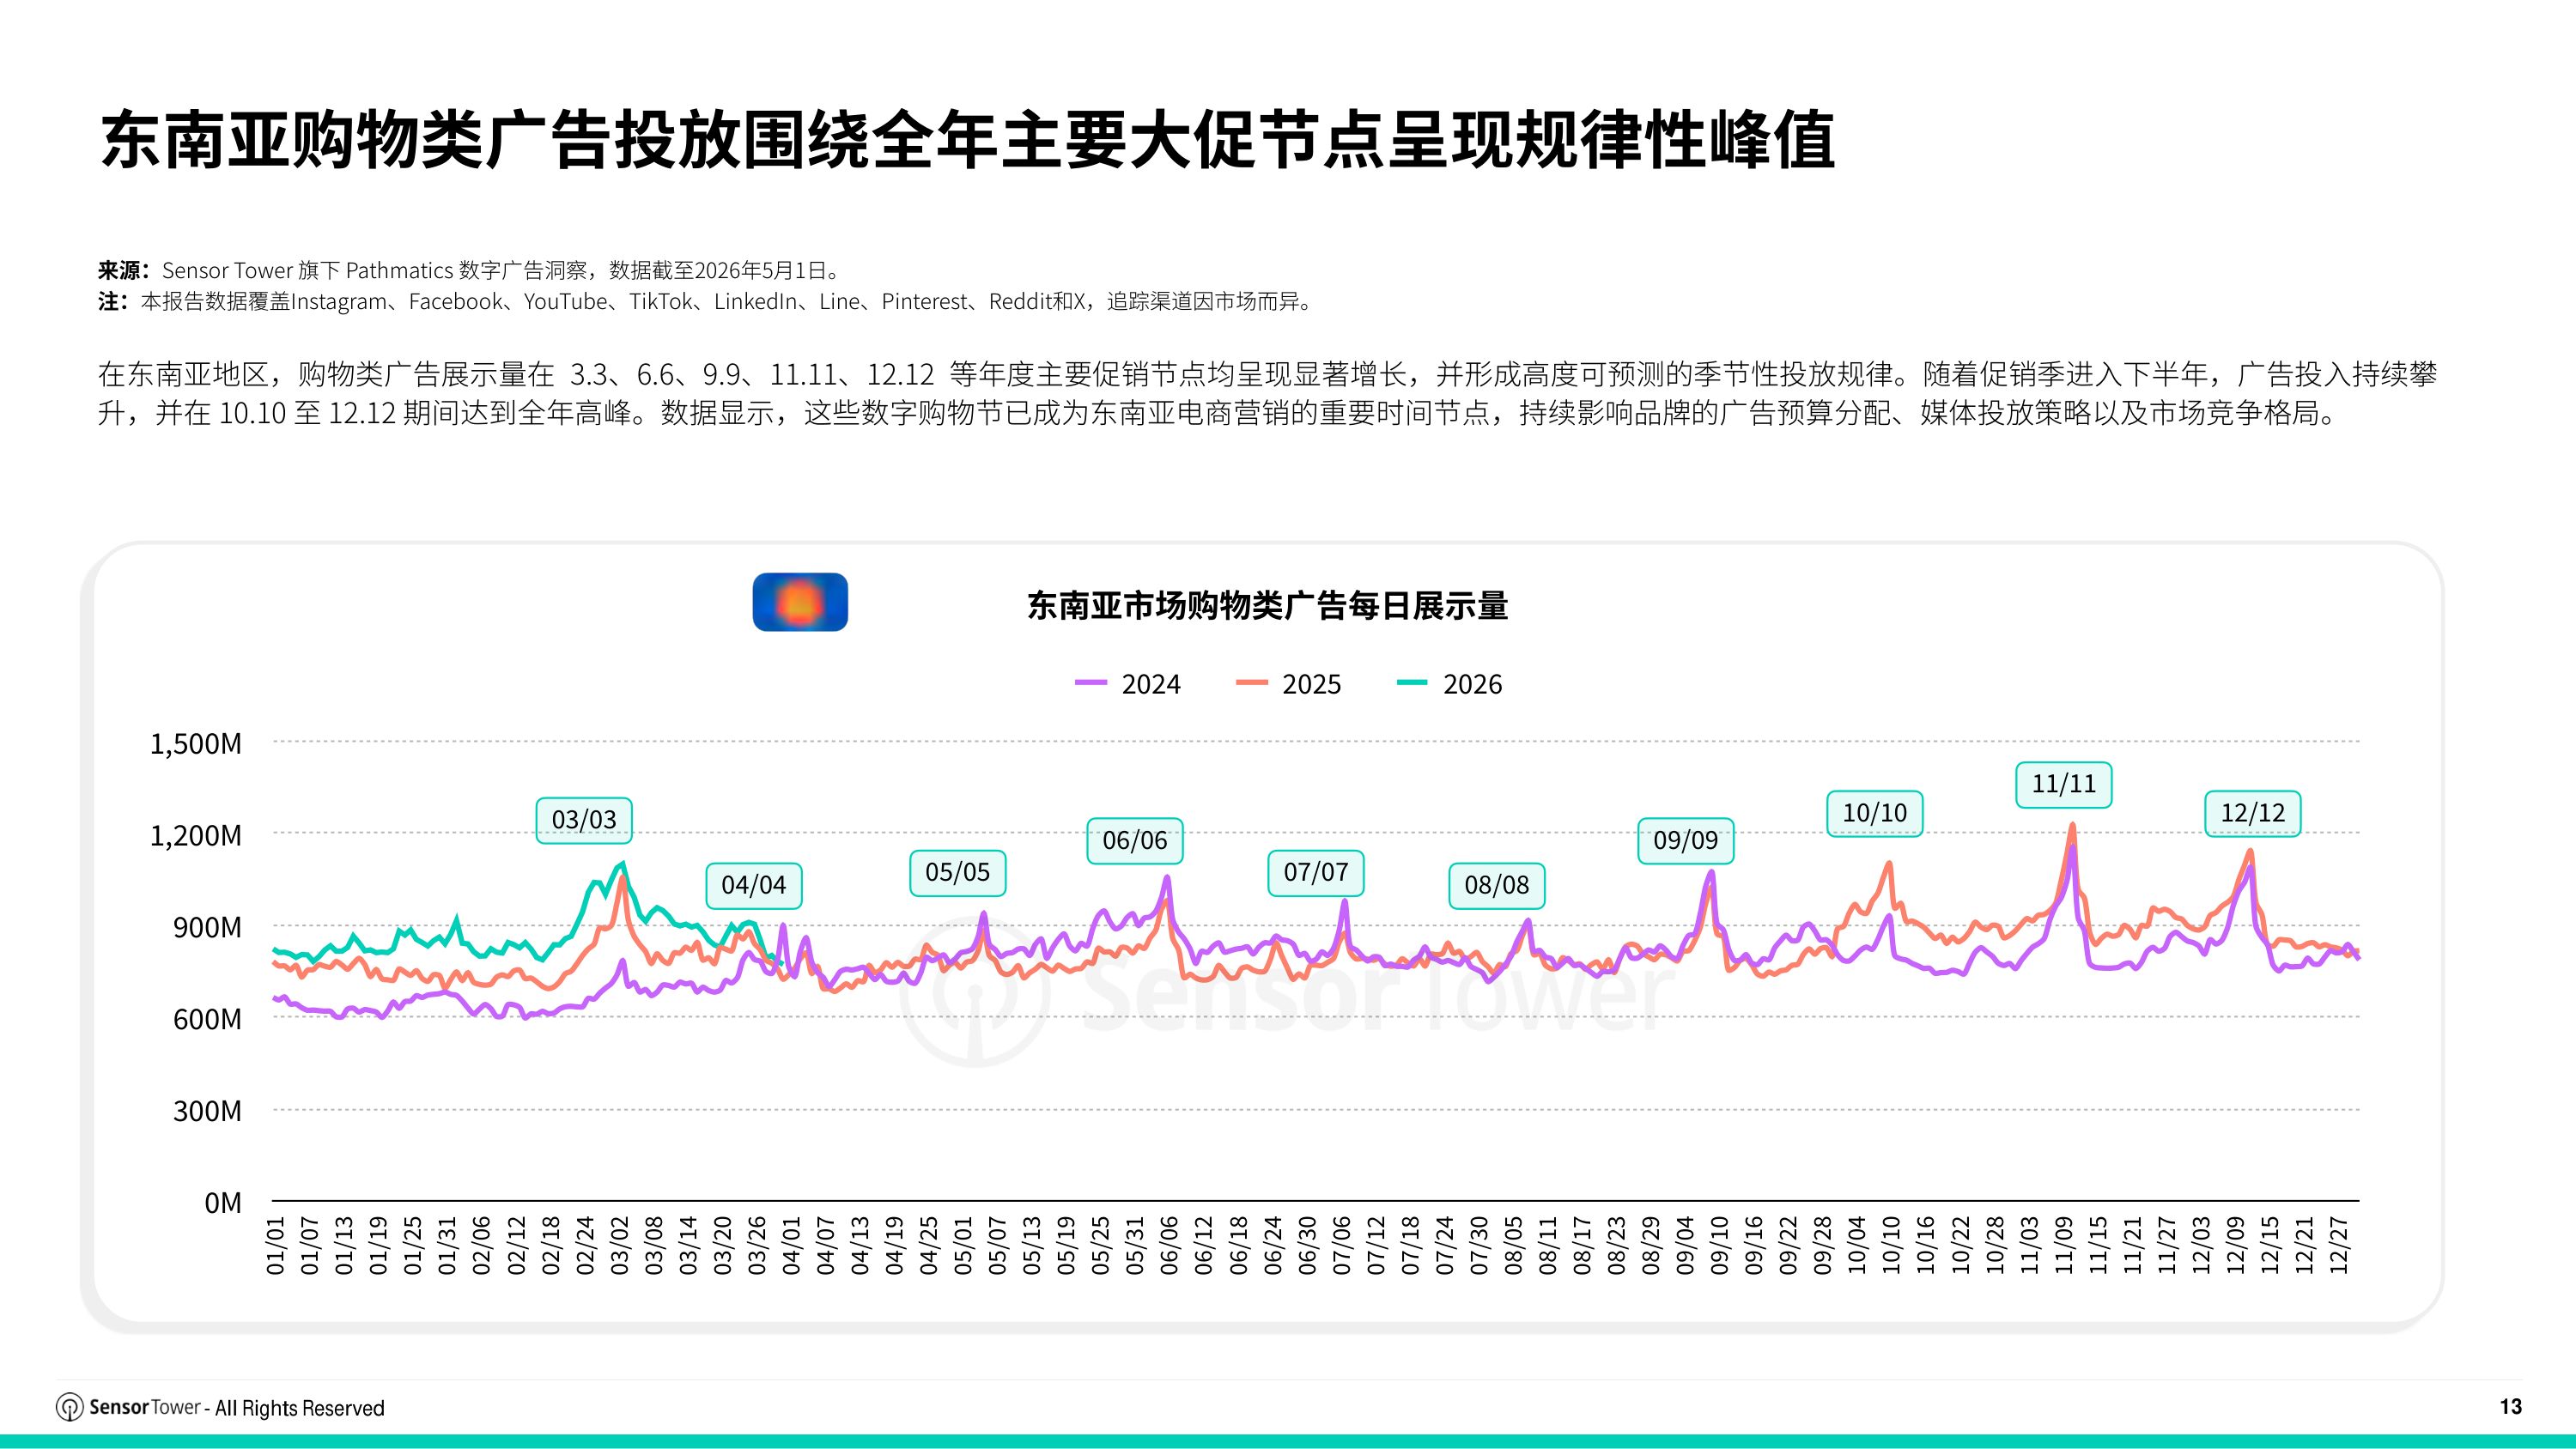Select the 07/07 peak marker label
Screen dimensions: 2576x1449
pos(1316,872)
